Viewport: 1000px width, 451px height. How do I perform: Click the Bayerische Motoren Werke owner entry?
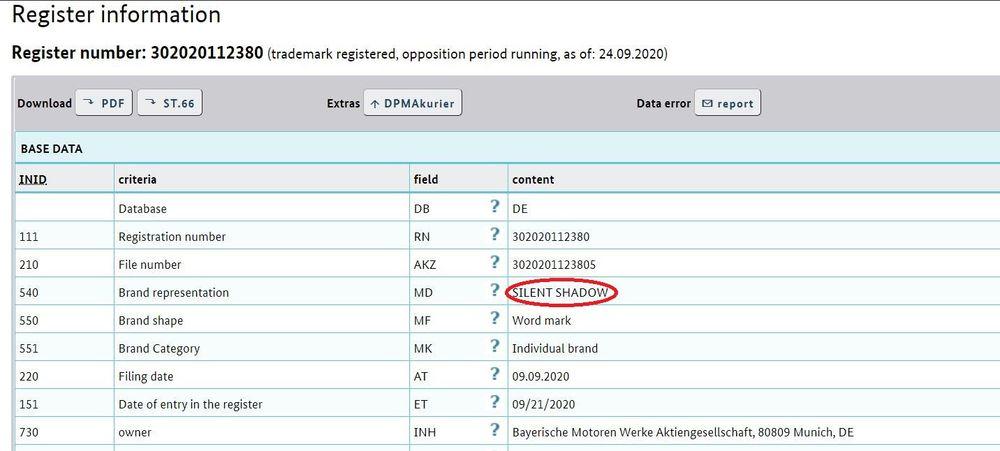(682, 432)
